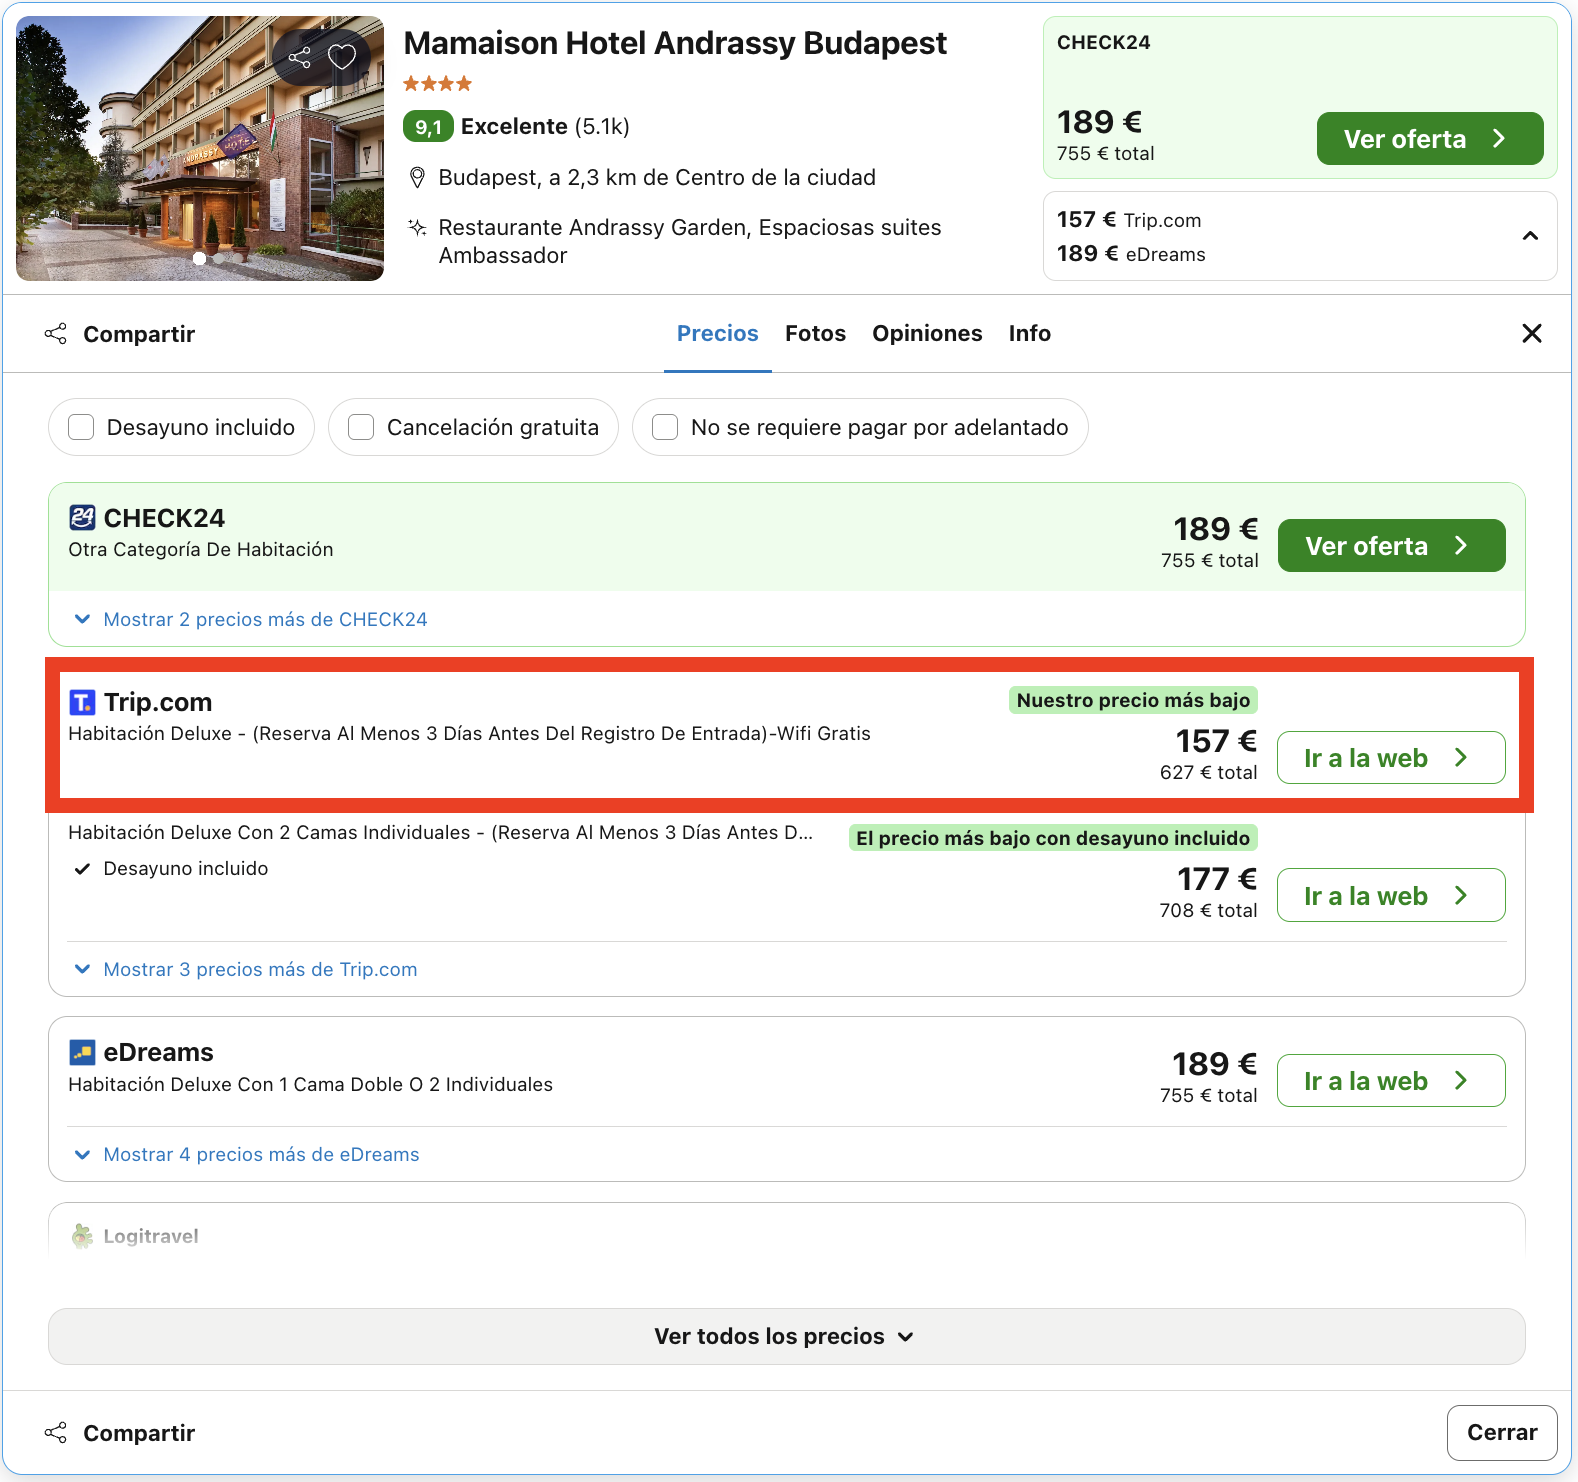
Task: Click arrow icon on top Ver oferta
Action: point(1498,139)
